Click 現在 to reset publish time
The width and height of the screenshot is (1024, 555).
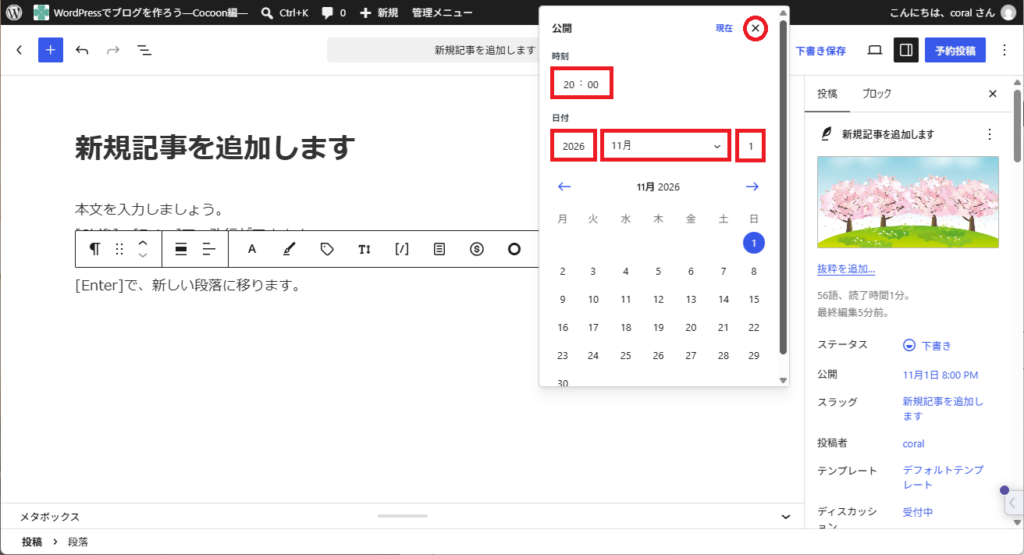point(724,28)
